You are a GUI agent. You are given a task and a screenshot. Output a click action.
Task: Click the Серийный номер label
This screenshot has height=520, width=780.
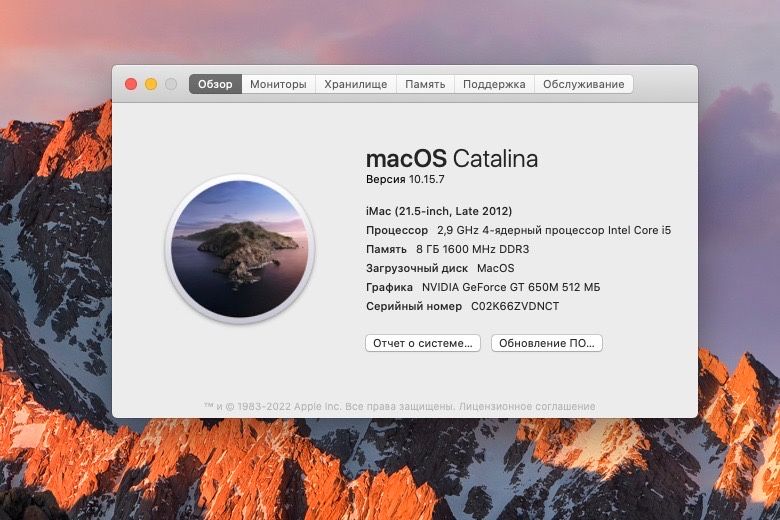(x=414, y=307)
